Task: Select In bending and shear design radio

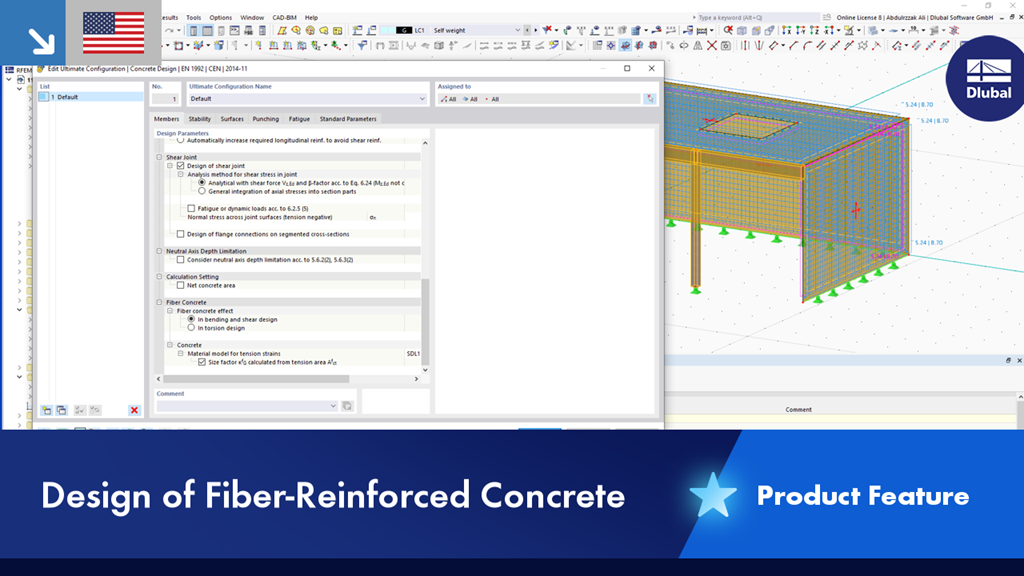Action: pyautogui.click(x=191, y=319)
